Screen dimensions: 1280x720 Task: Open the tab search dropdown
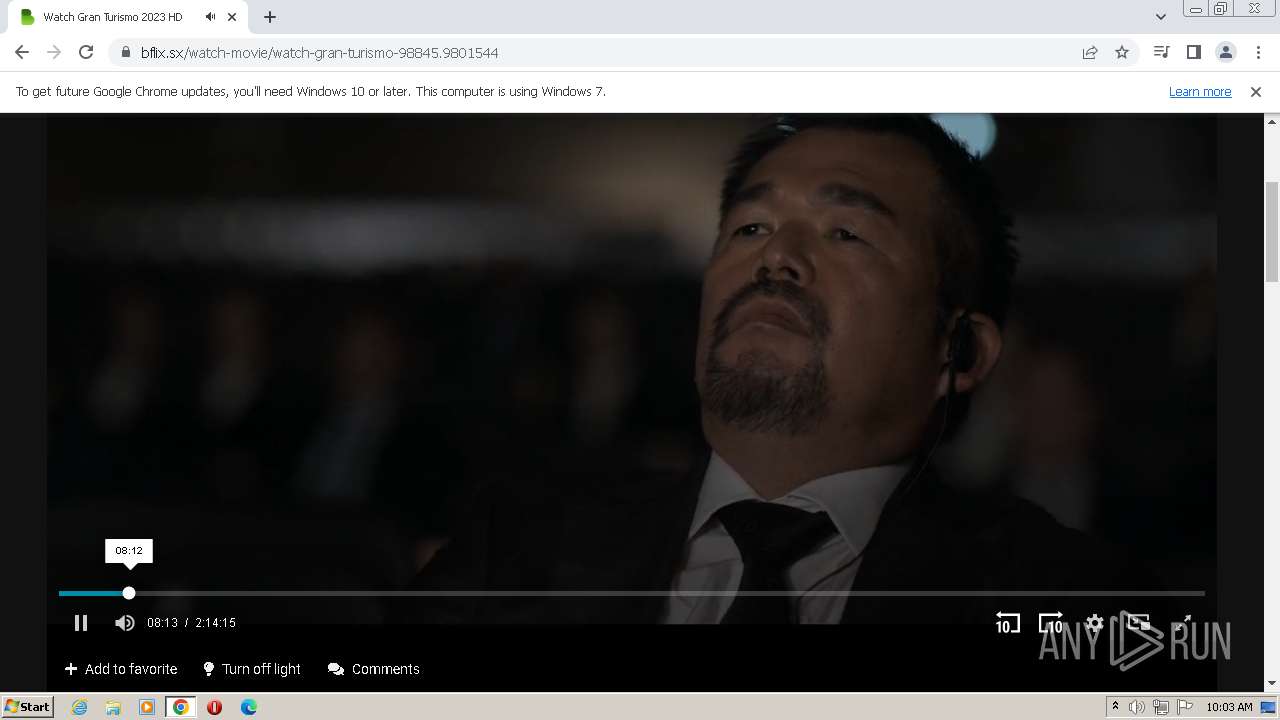tap(1160, 17)
